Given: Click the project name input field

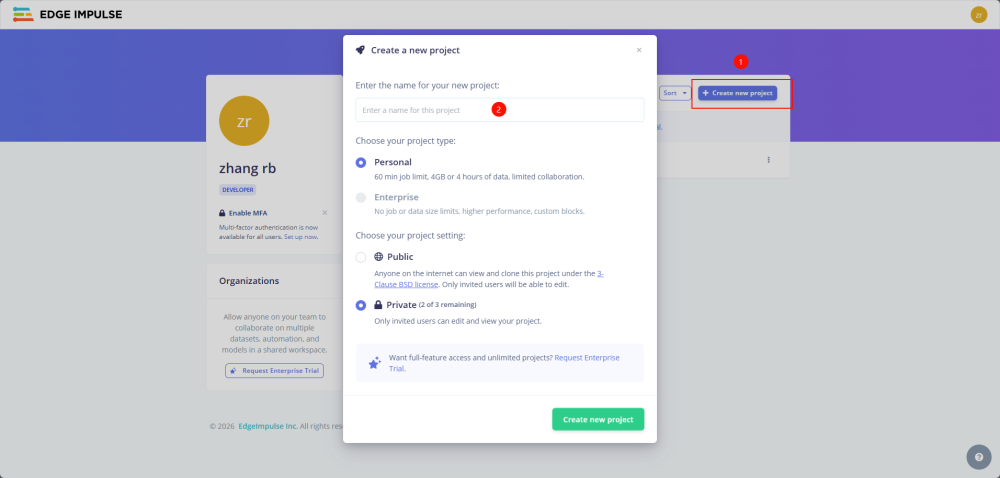Looking at the screenshot, I should pyautogui.click(x=500, y=110).
